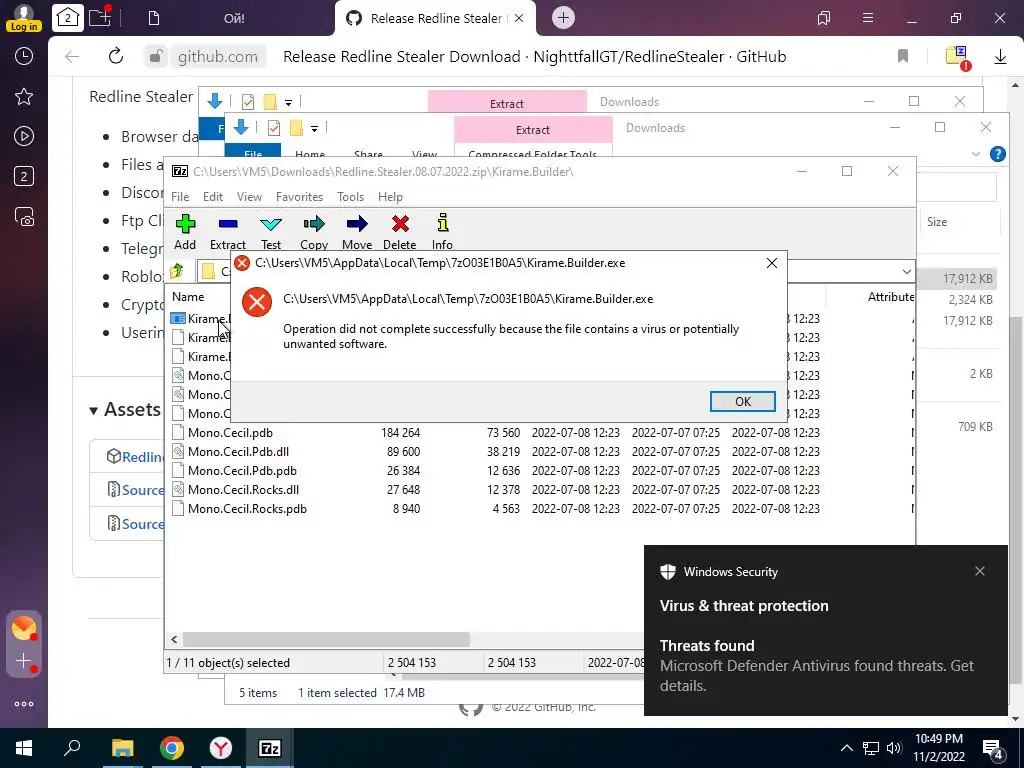
Task: Switch to 7-Zip on the taskbar
Action: pos(270,748)
